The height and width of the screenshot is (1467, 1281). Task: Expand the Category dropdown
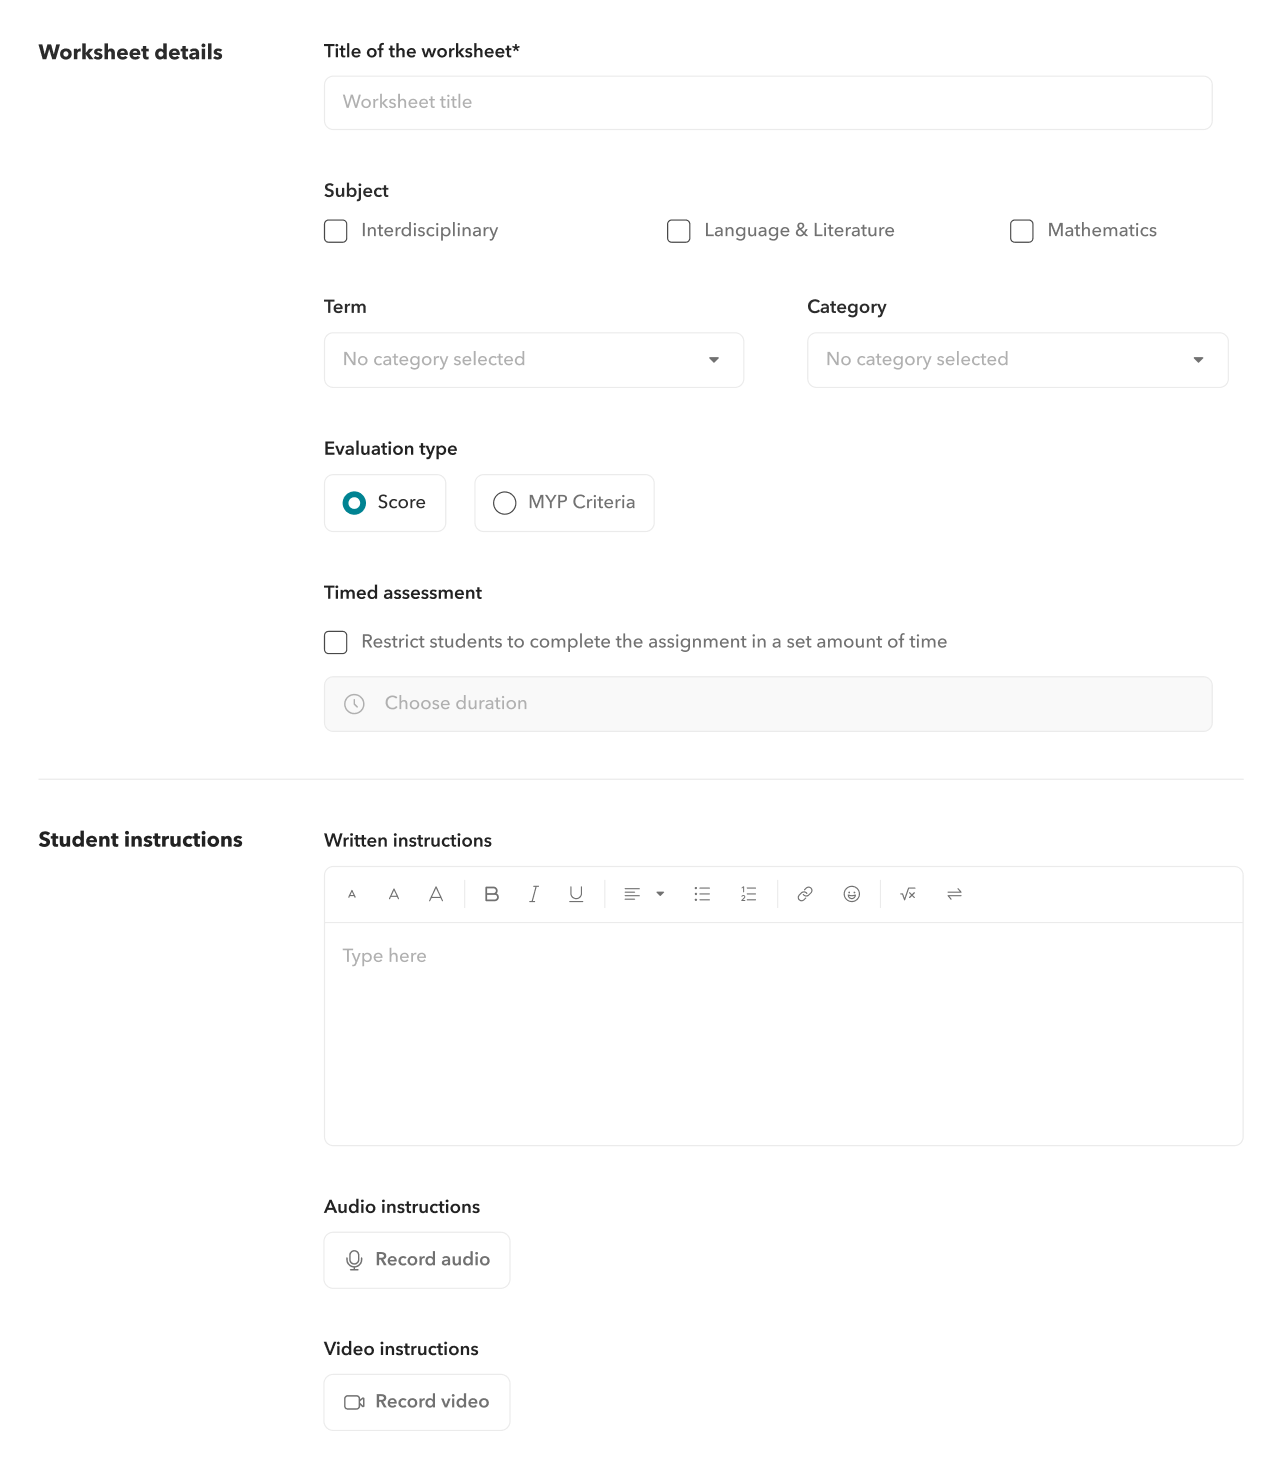(1017, 360)
